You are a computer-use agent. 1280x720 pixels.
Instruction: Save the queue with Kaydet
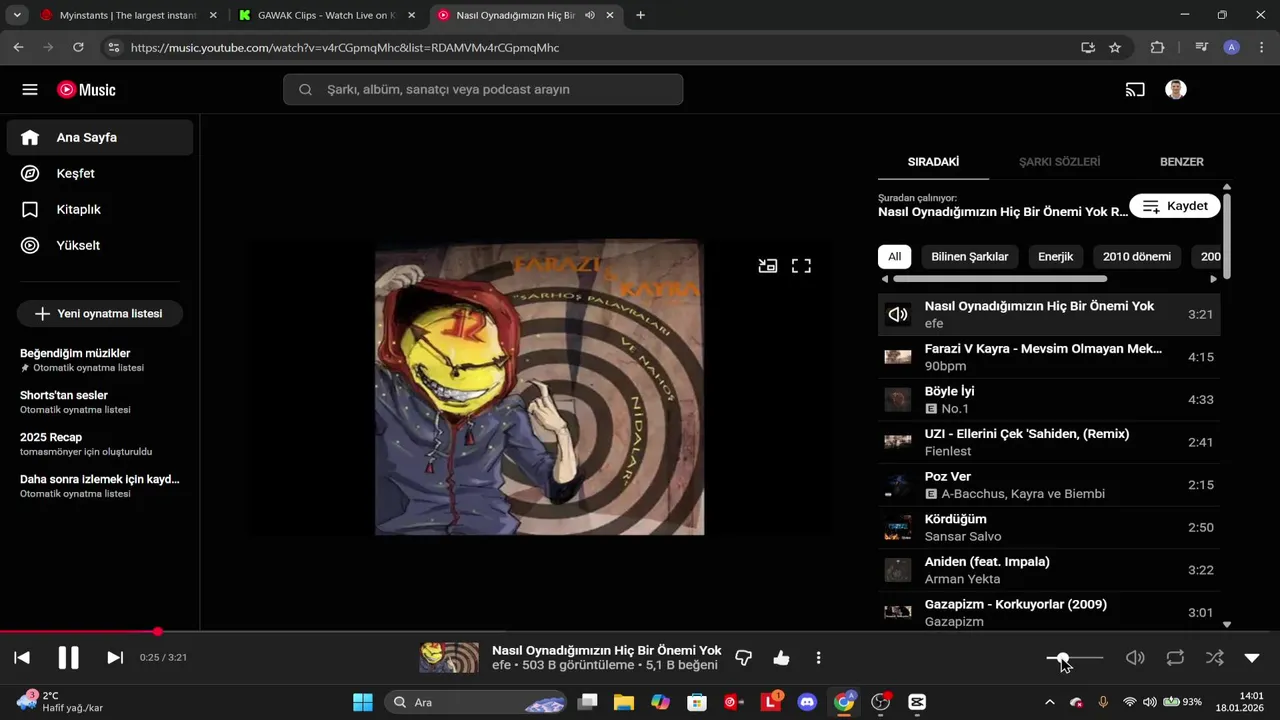1175,206
